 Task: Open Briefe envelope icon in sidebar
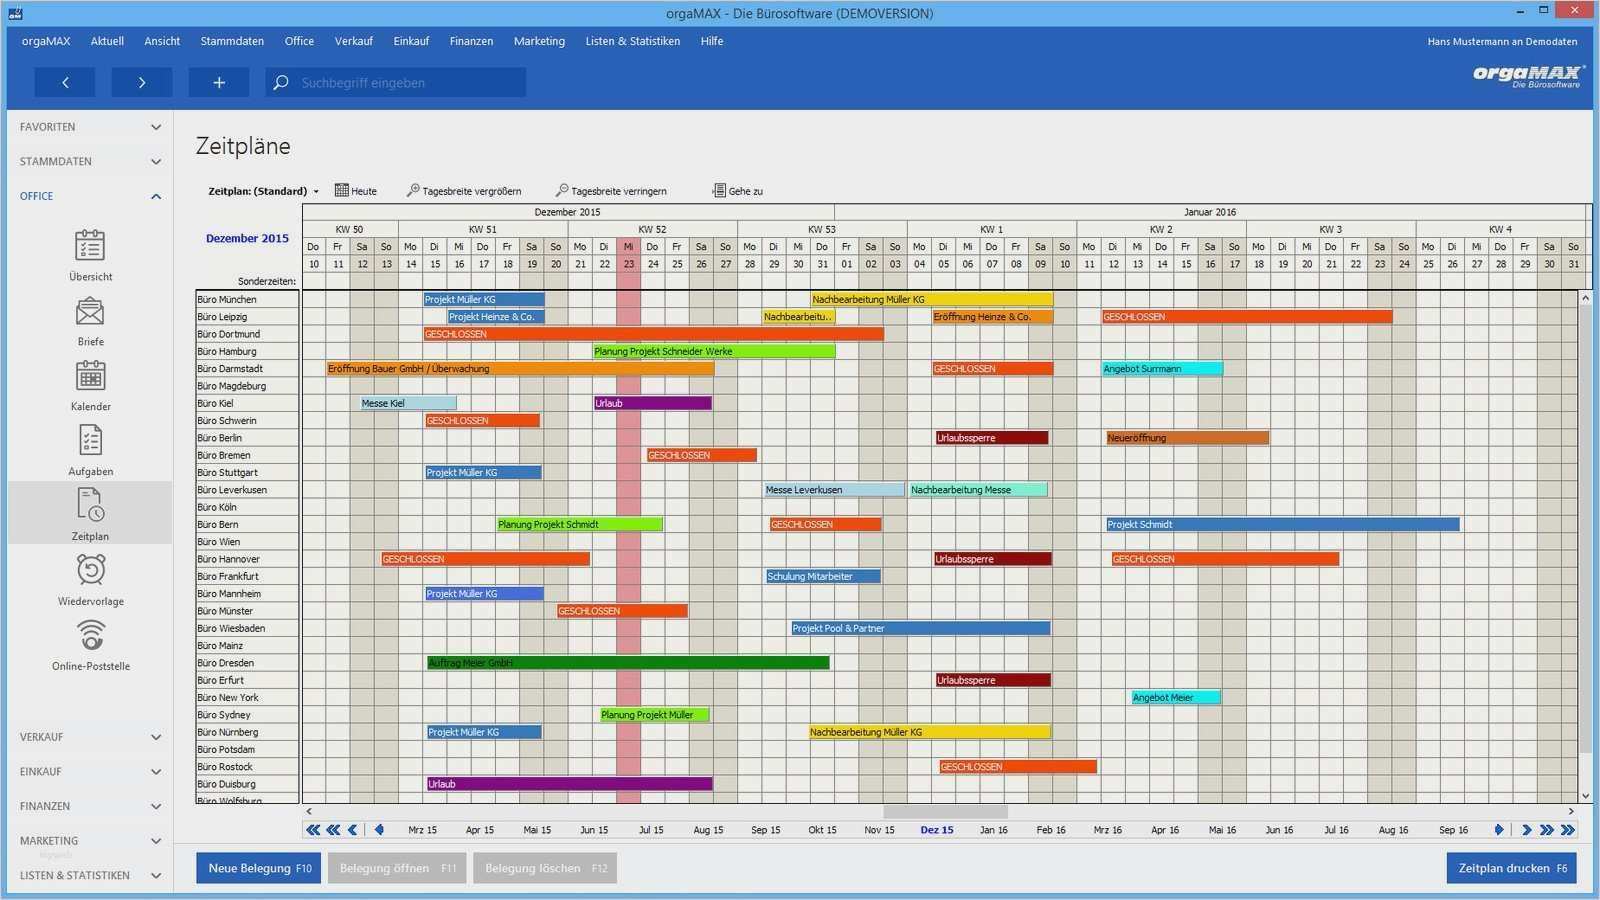(90, 312)
